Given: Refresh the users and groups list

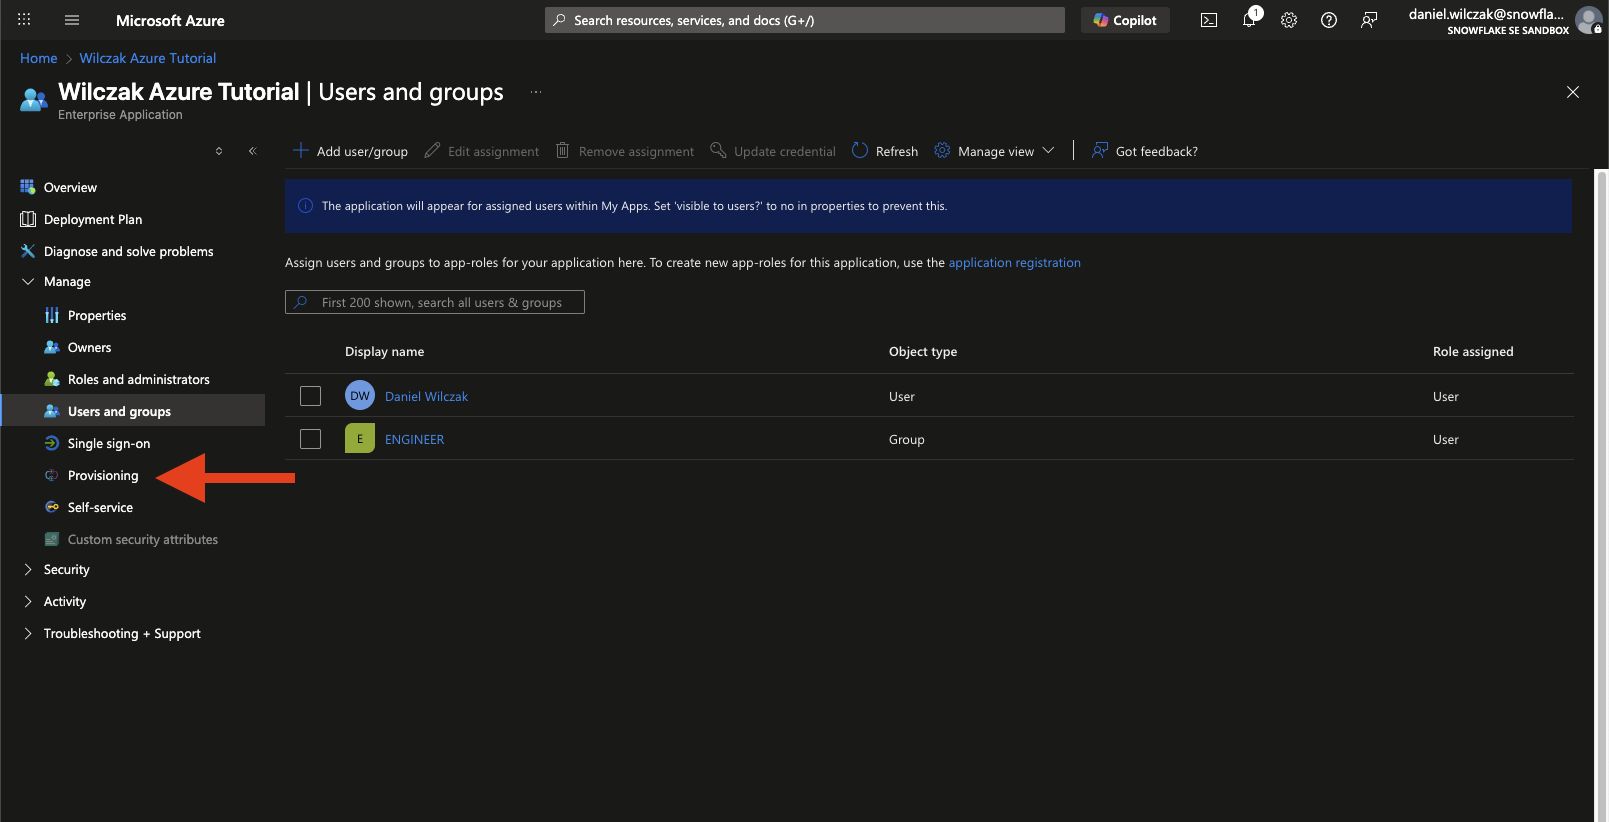Looking at the screenshot, I should [x=885, y=151].
